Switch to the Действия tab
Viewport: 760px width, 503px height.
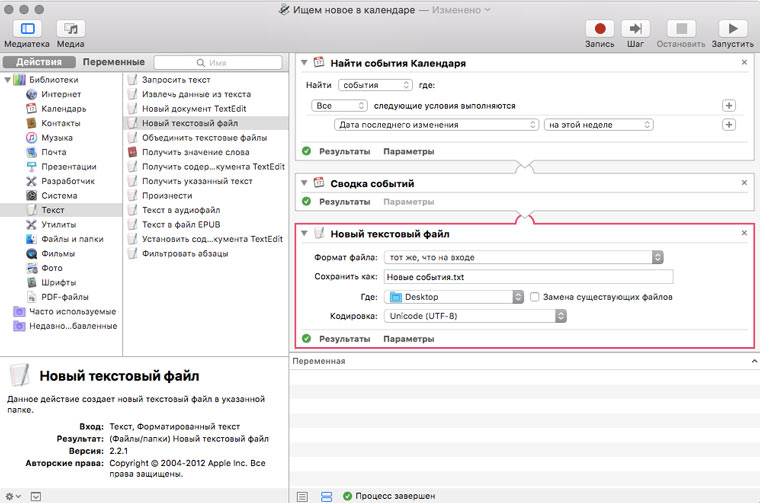[x=39, y=62]
